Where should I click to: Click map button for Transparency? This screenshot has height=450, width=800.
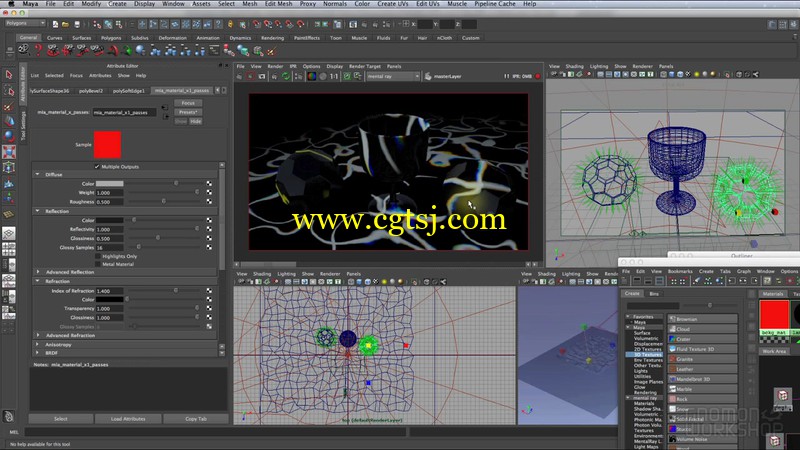pos(209,308)
